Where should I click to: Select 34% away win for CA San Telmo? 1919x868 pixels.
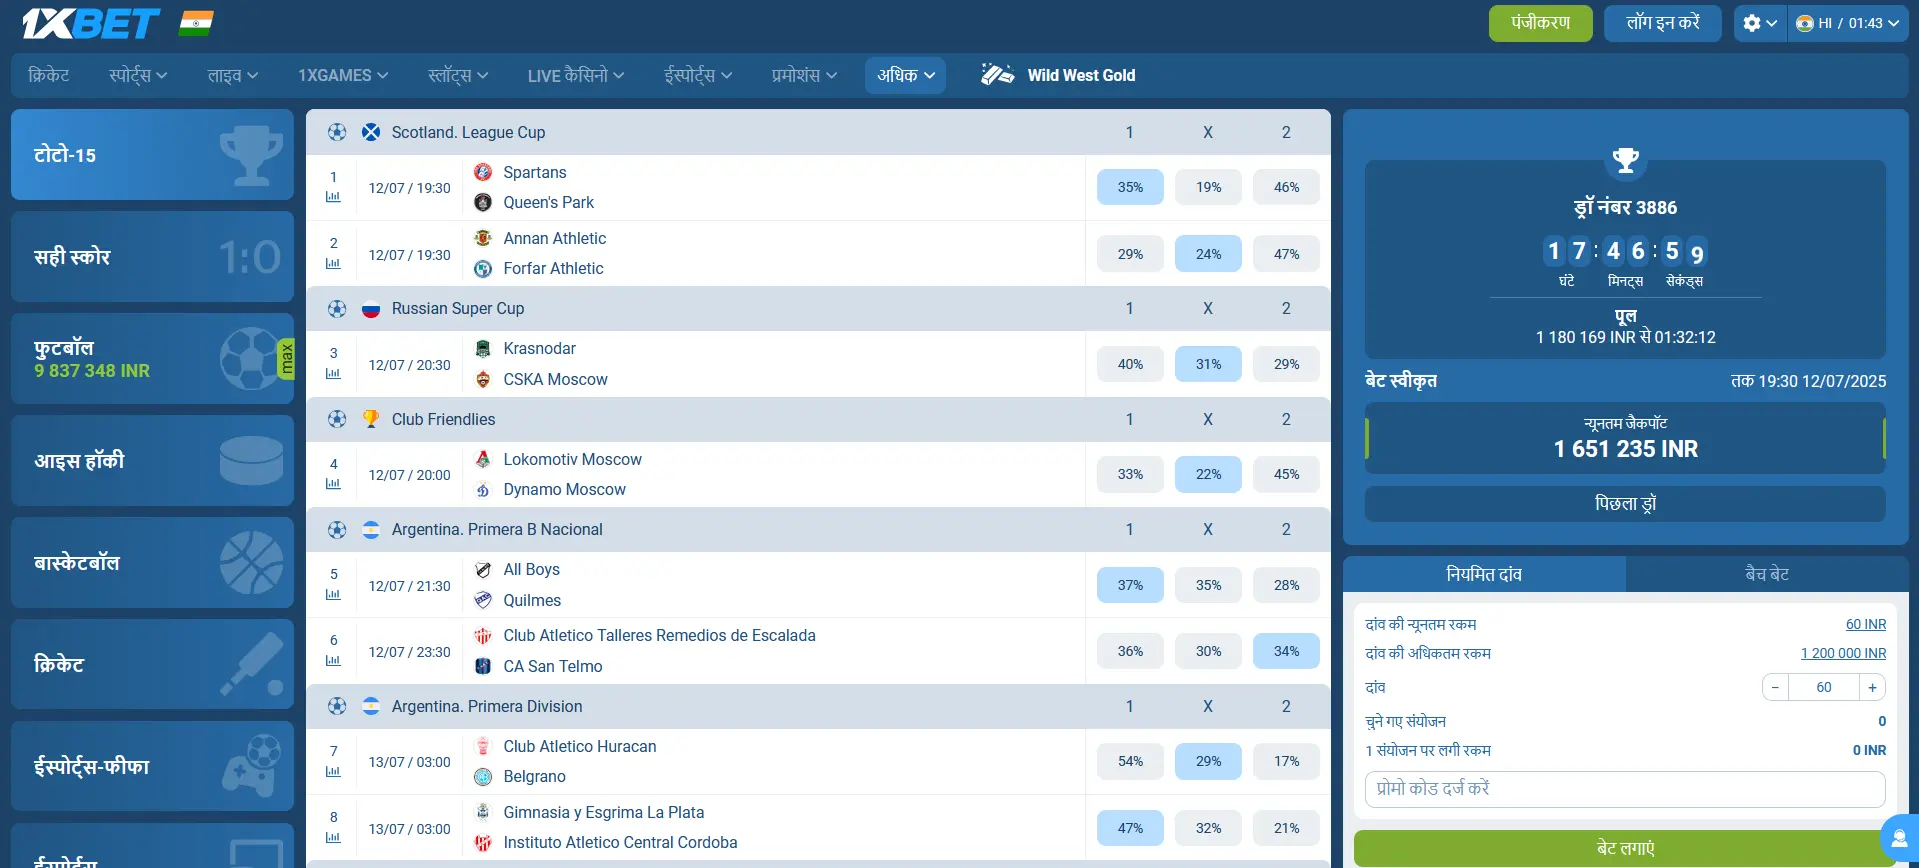(x=1286, y=651)
